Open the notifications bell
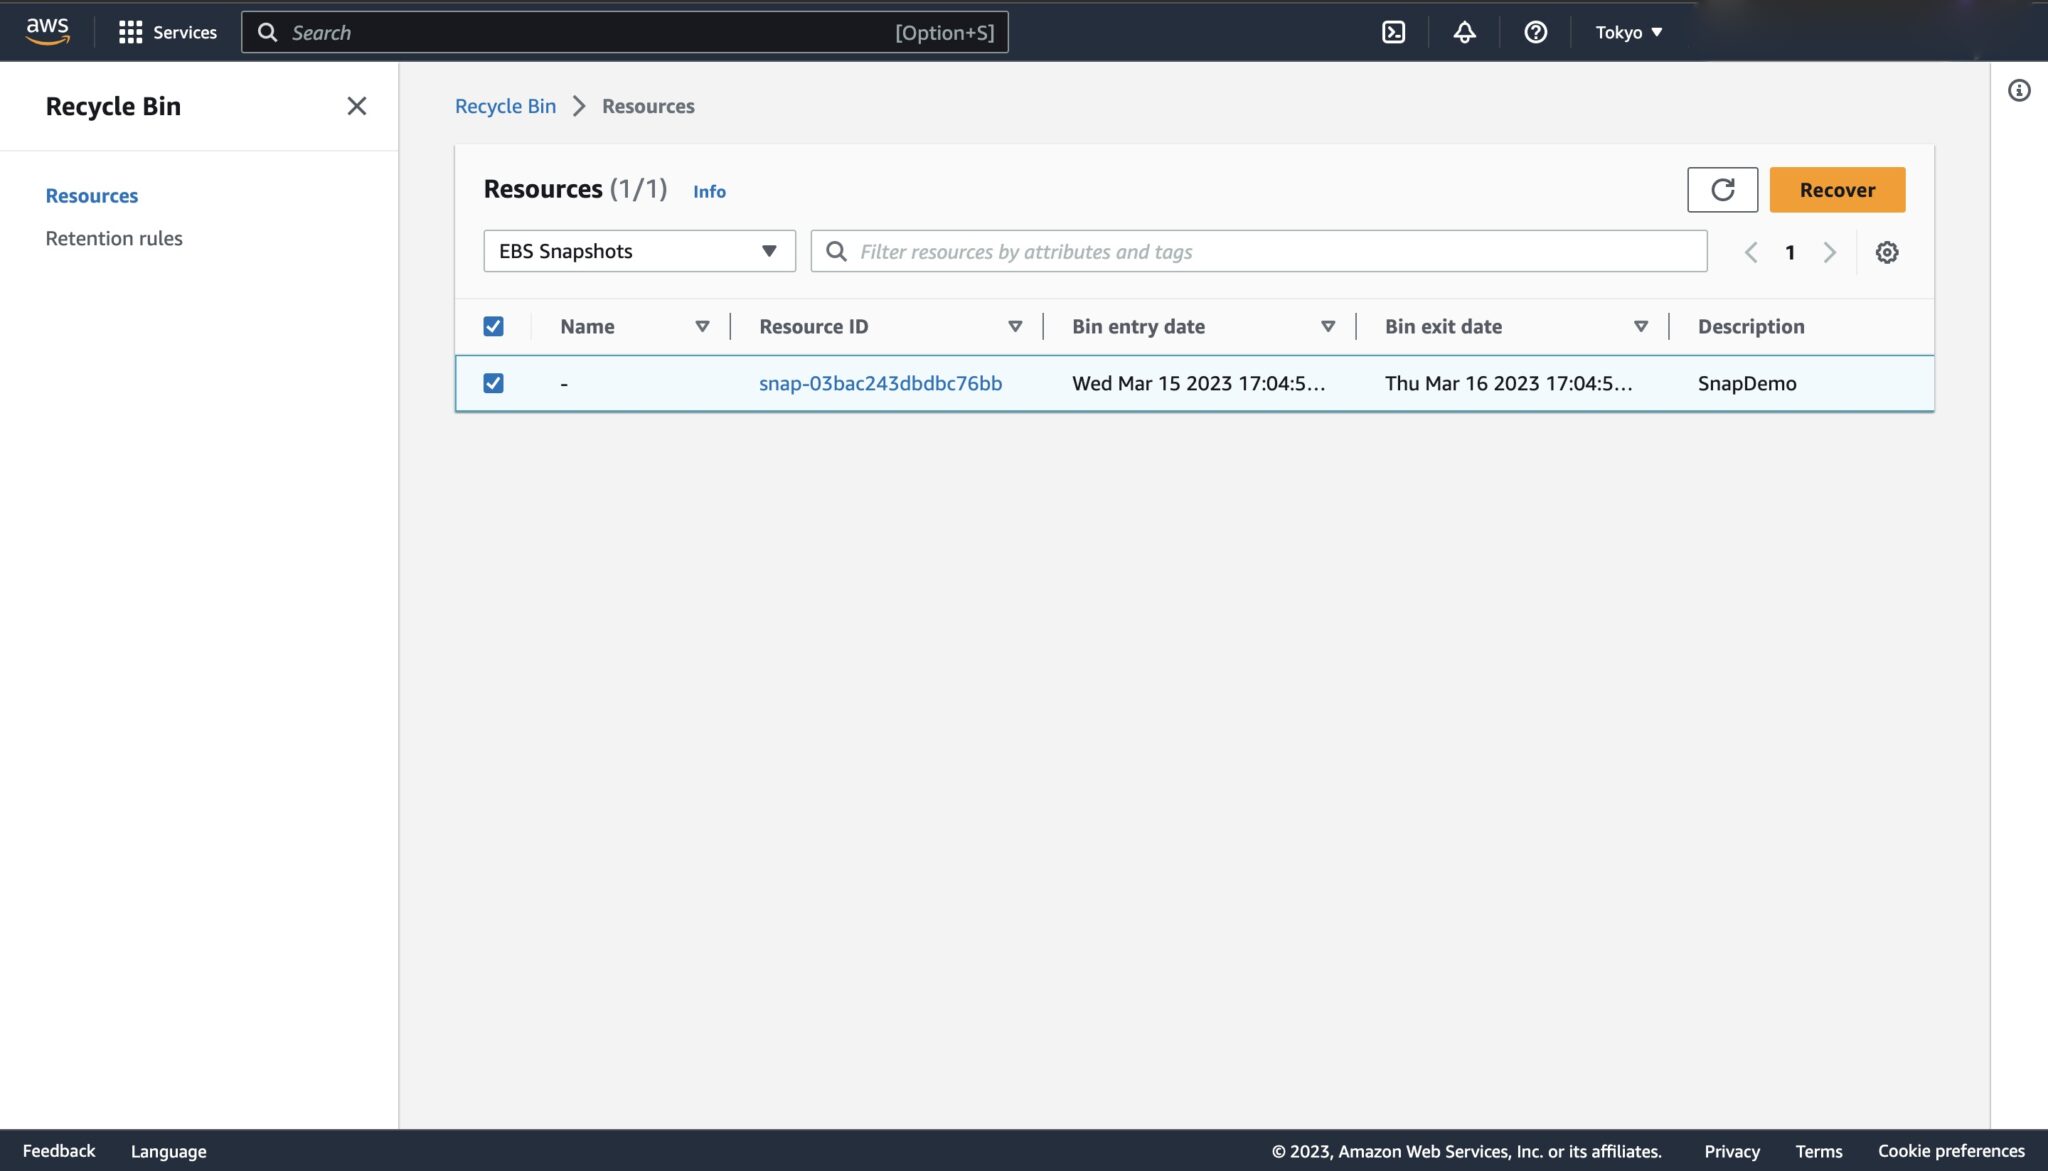This screenshot has width=2048, height=1171. point(1464,31)
